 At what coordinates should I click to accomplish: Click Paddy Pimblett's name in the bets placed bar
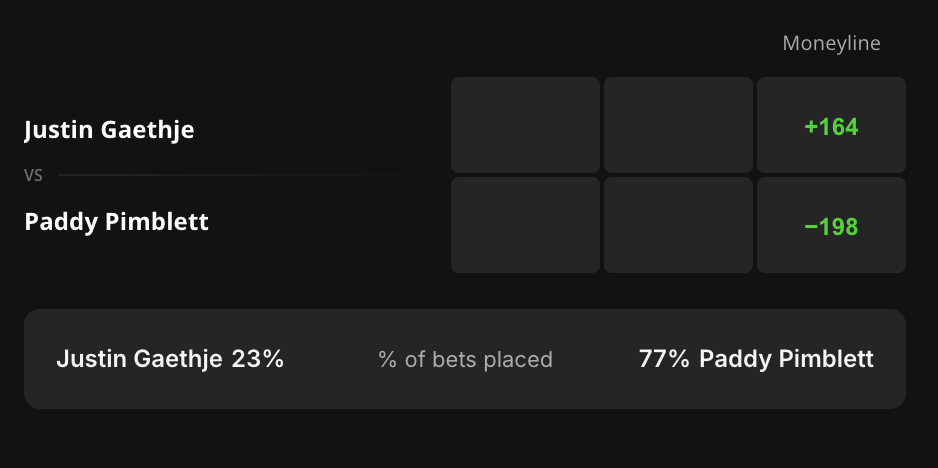786,359
